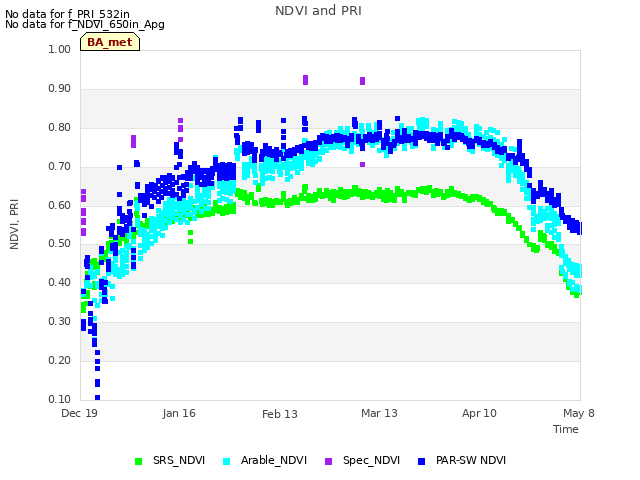Click the 'No data for f_NDVI_650in_Apg' message

coord(85,25)
